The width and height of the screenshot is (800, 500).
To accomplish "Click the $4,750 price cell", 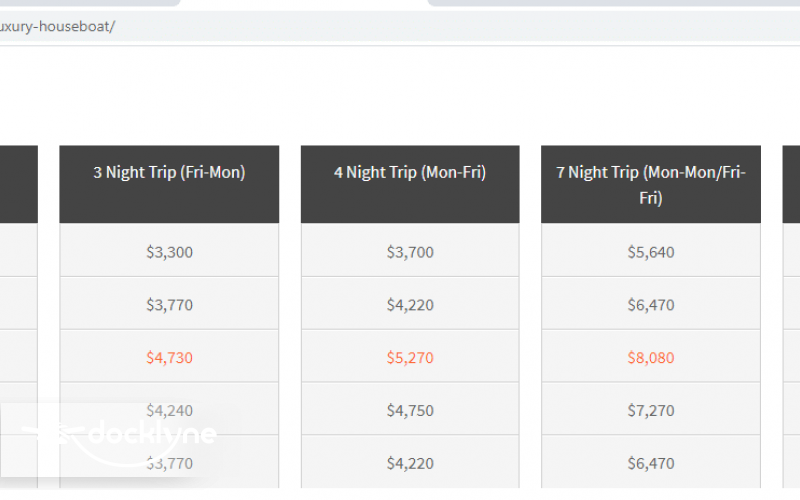I will tap(410, 410).
